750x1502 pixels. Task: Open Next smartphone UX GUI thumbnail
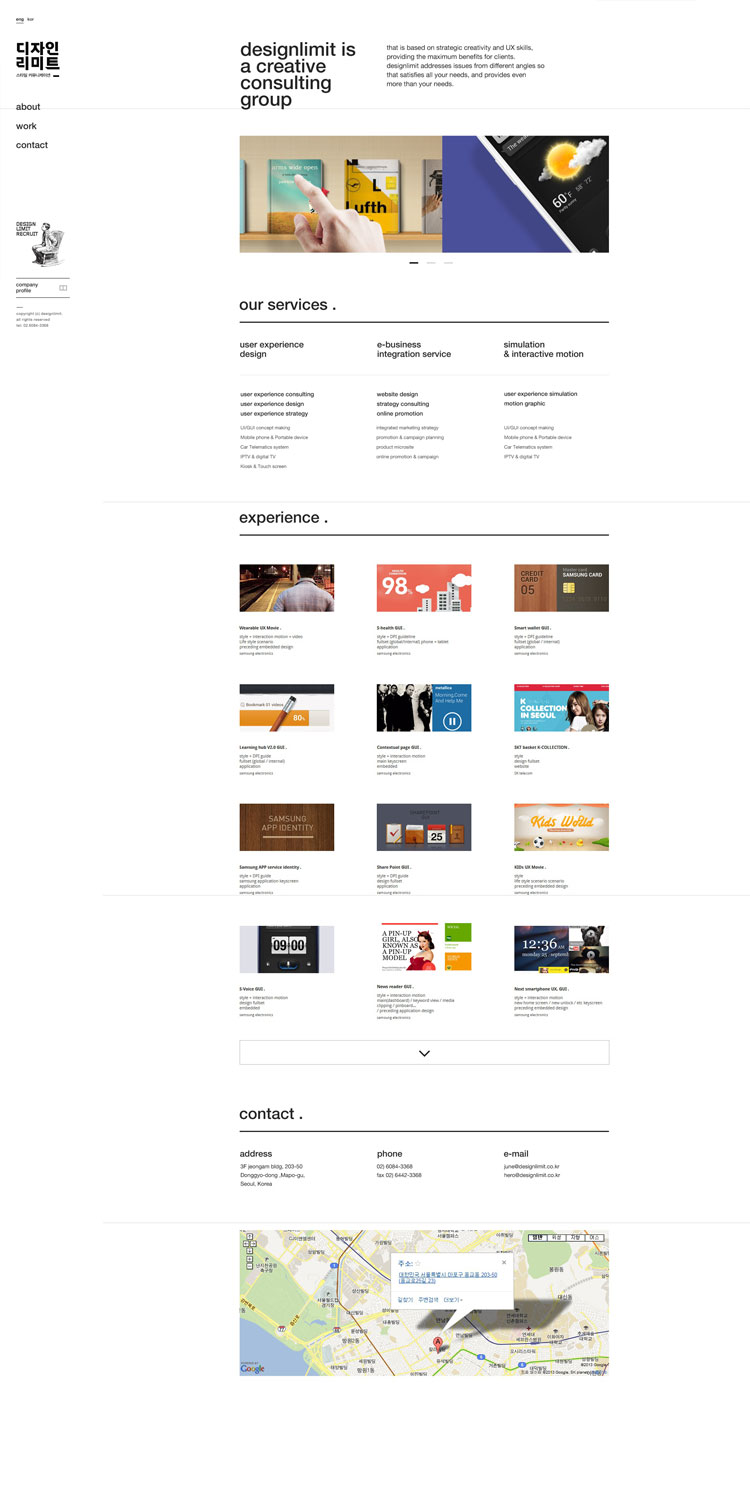(x=561, y=949)
